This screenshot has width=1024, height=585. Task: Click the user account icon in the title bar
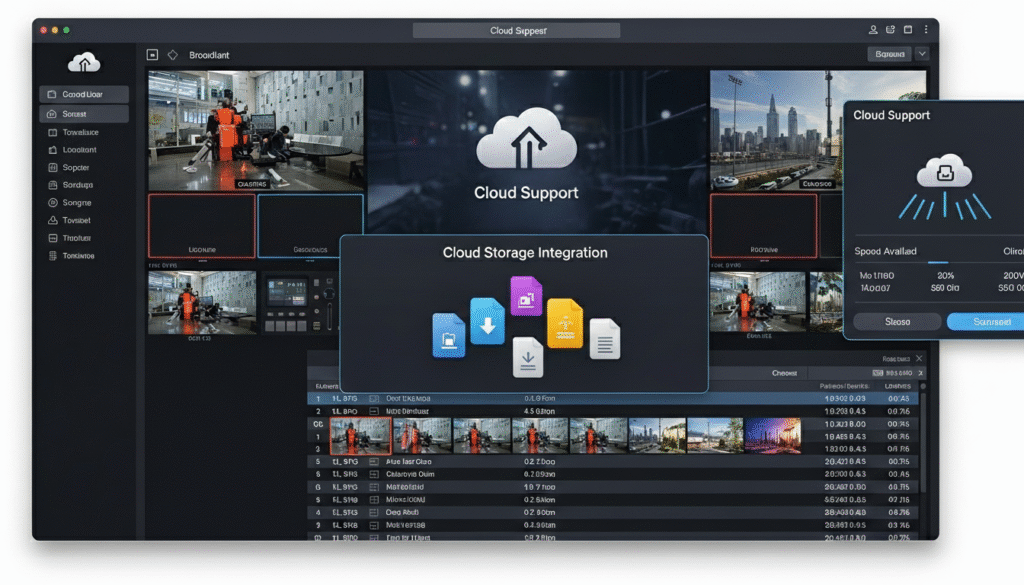(873, 29)
